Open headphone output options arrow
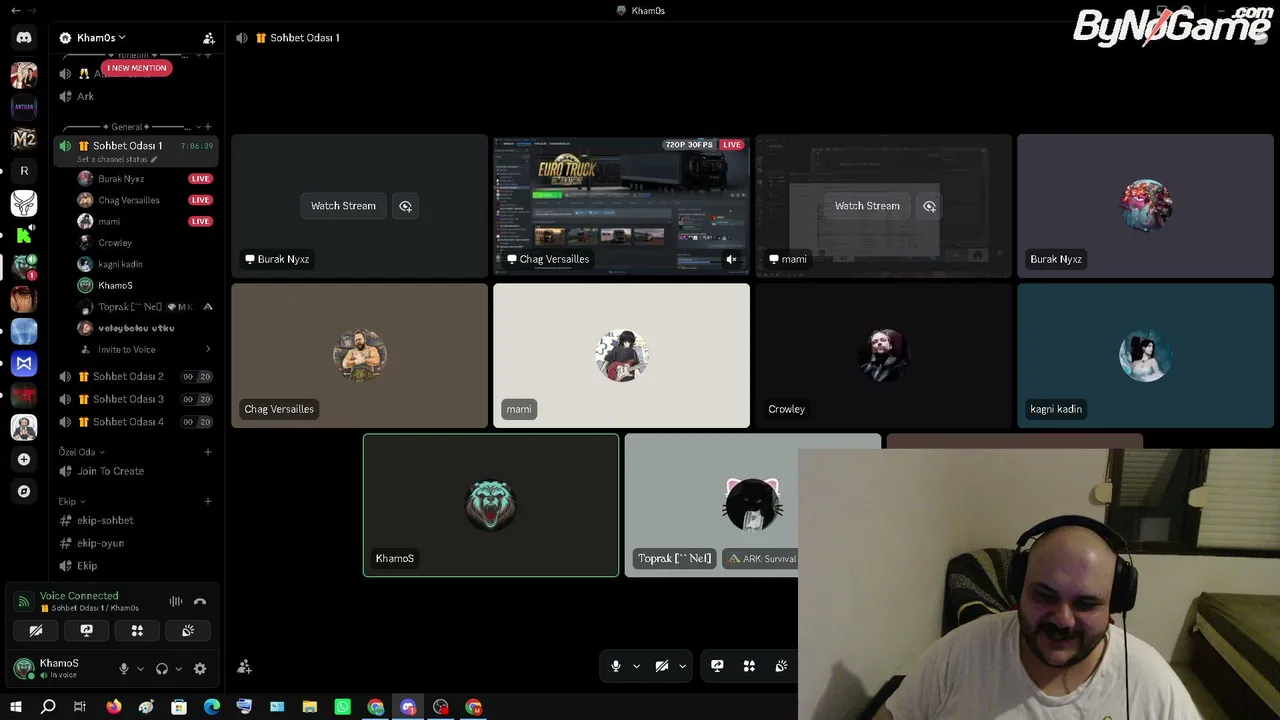The image size is (1280, 720). (x=179, y=669)
